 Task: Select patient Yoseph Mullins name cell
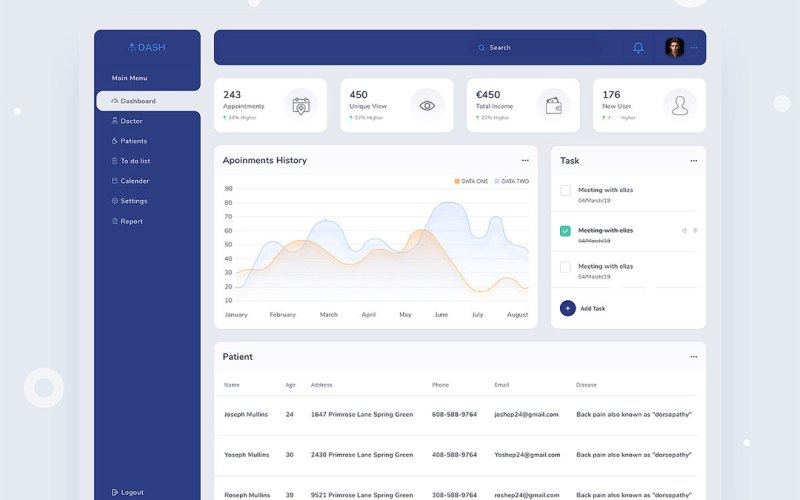click(246, 455)
